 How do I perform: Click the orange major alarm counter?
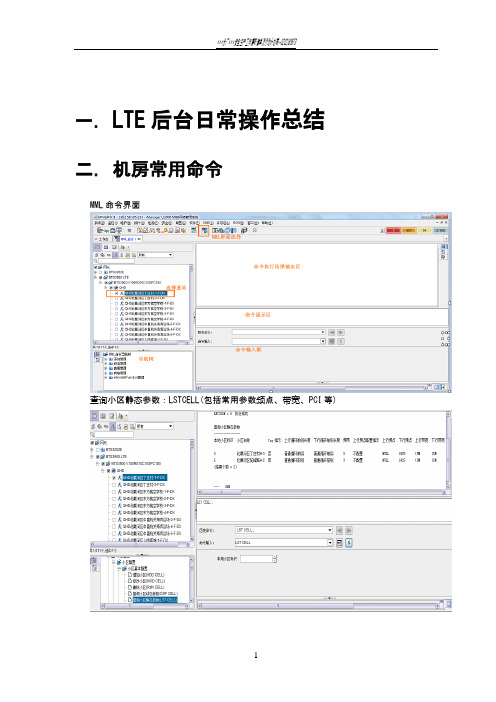click(408, 230)
